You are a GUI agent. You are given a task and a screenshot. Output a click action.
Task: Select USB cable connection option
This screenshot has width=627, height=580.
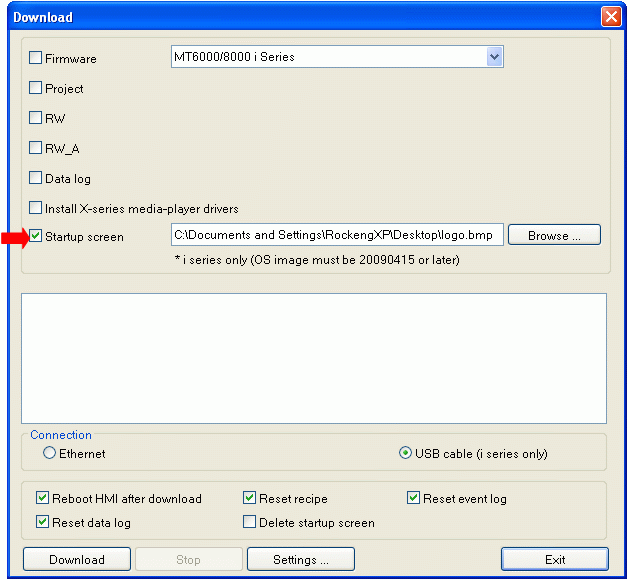pos(405,453)
